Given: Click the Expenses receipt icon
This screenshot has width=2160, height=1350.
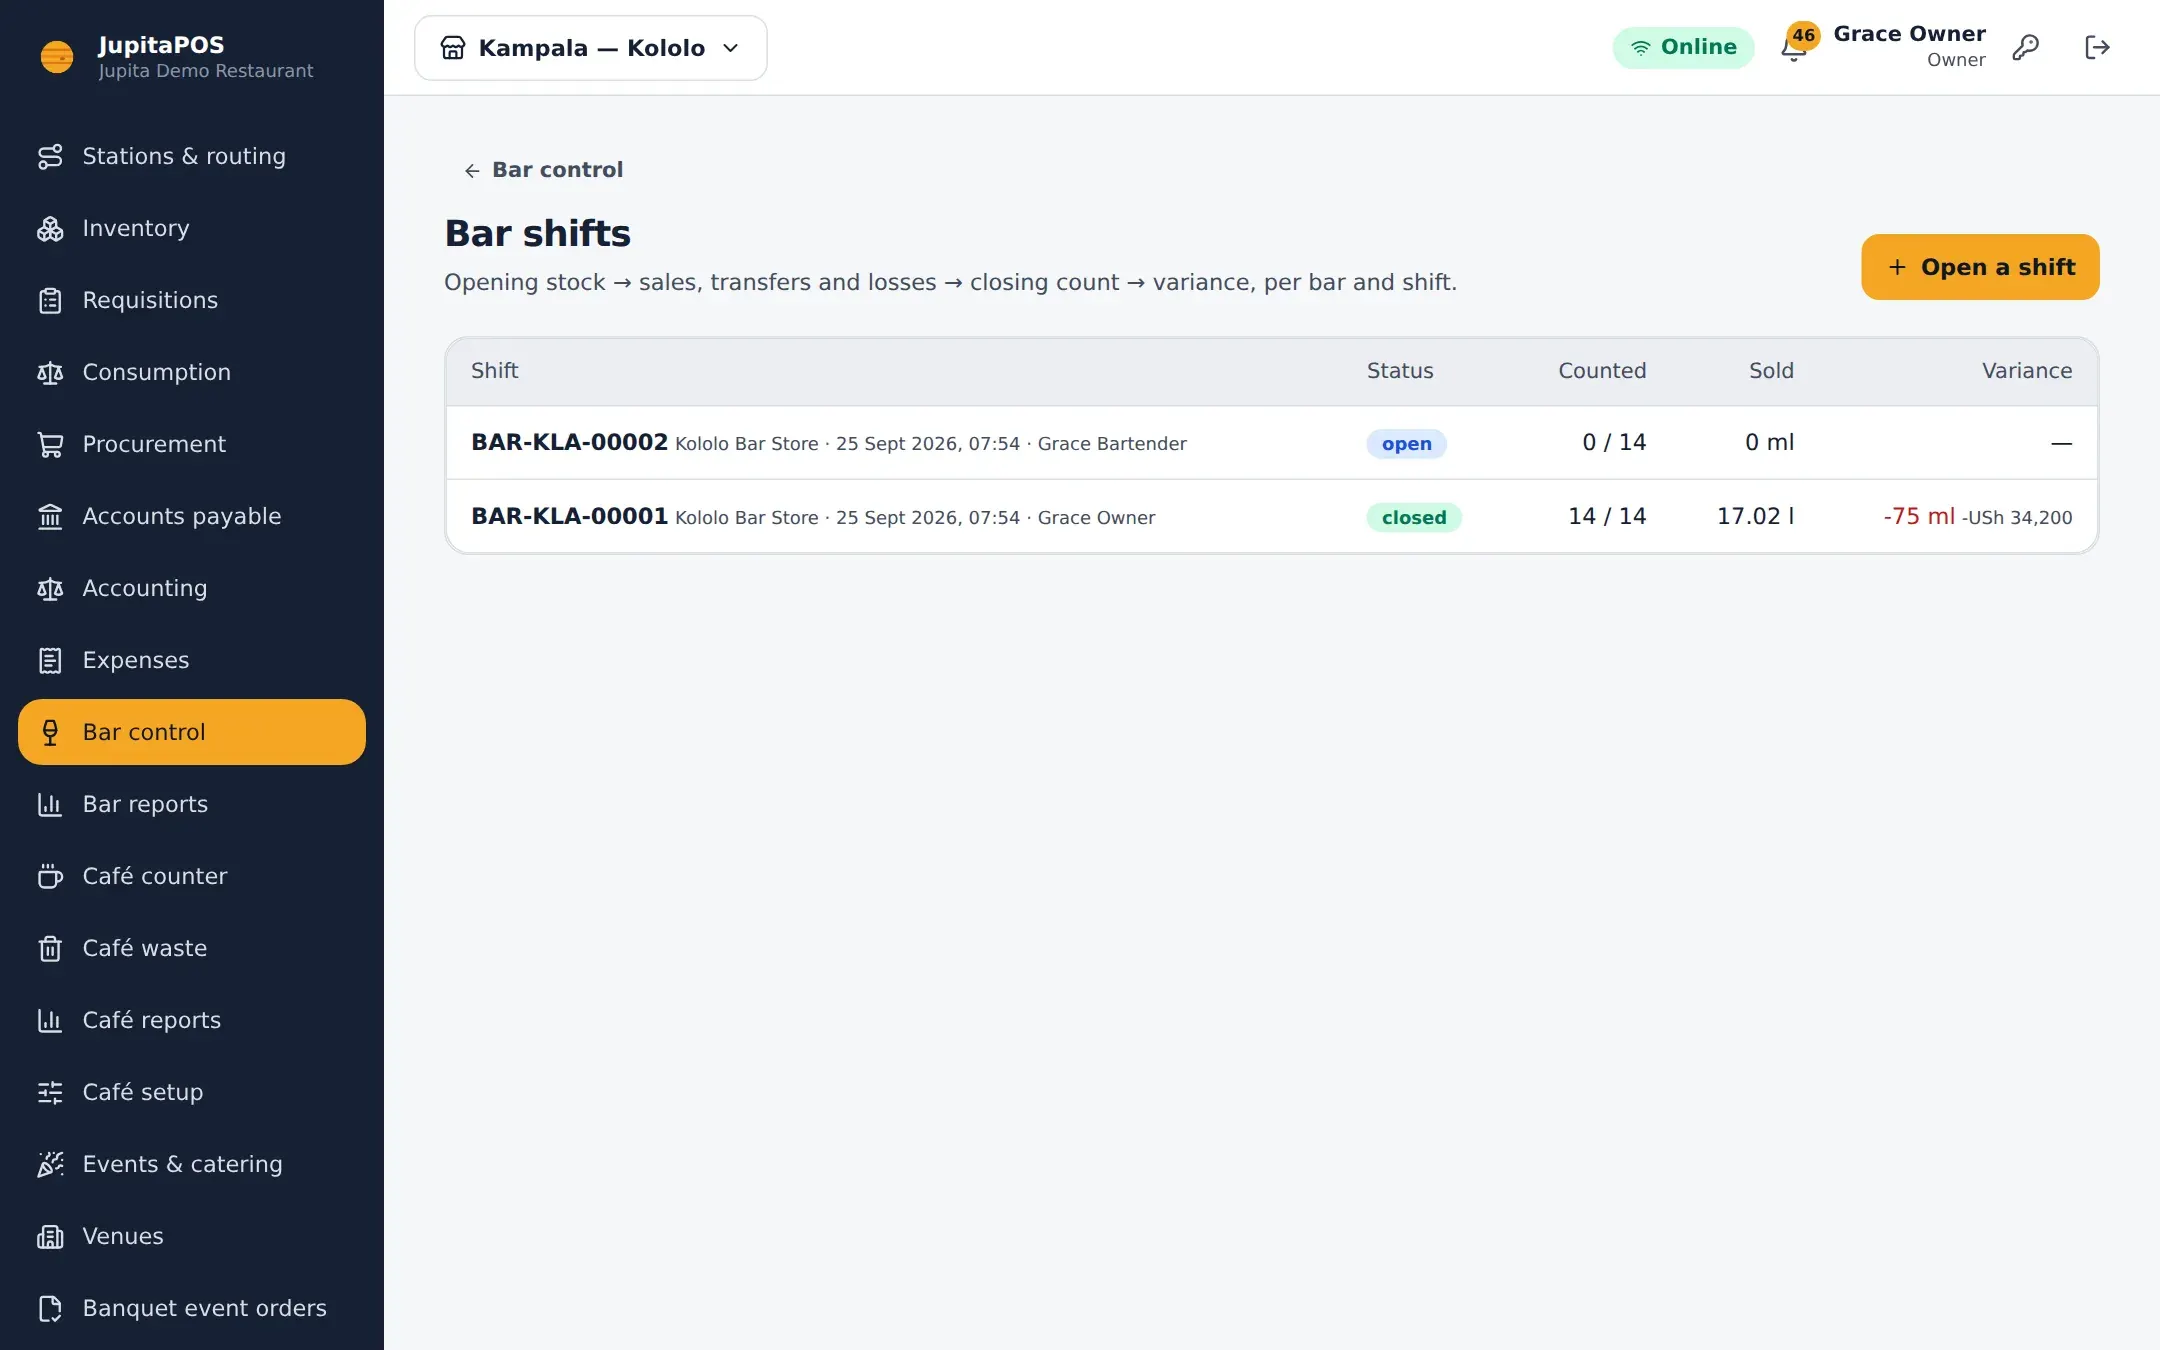Looking at the screenshot, I should tap(50, 661).
